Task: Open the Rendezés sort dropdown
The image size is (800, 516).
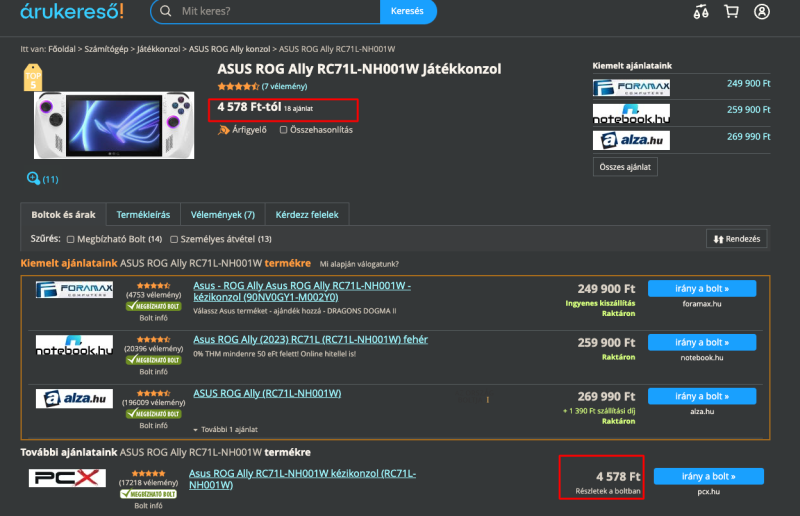Action: (x=737, y=239)
